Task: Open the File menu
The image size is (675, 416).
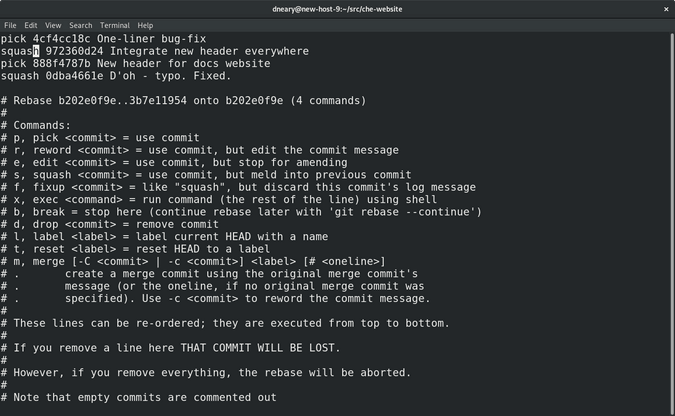Action: [10, 25]
